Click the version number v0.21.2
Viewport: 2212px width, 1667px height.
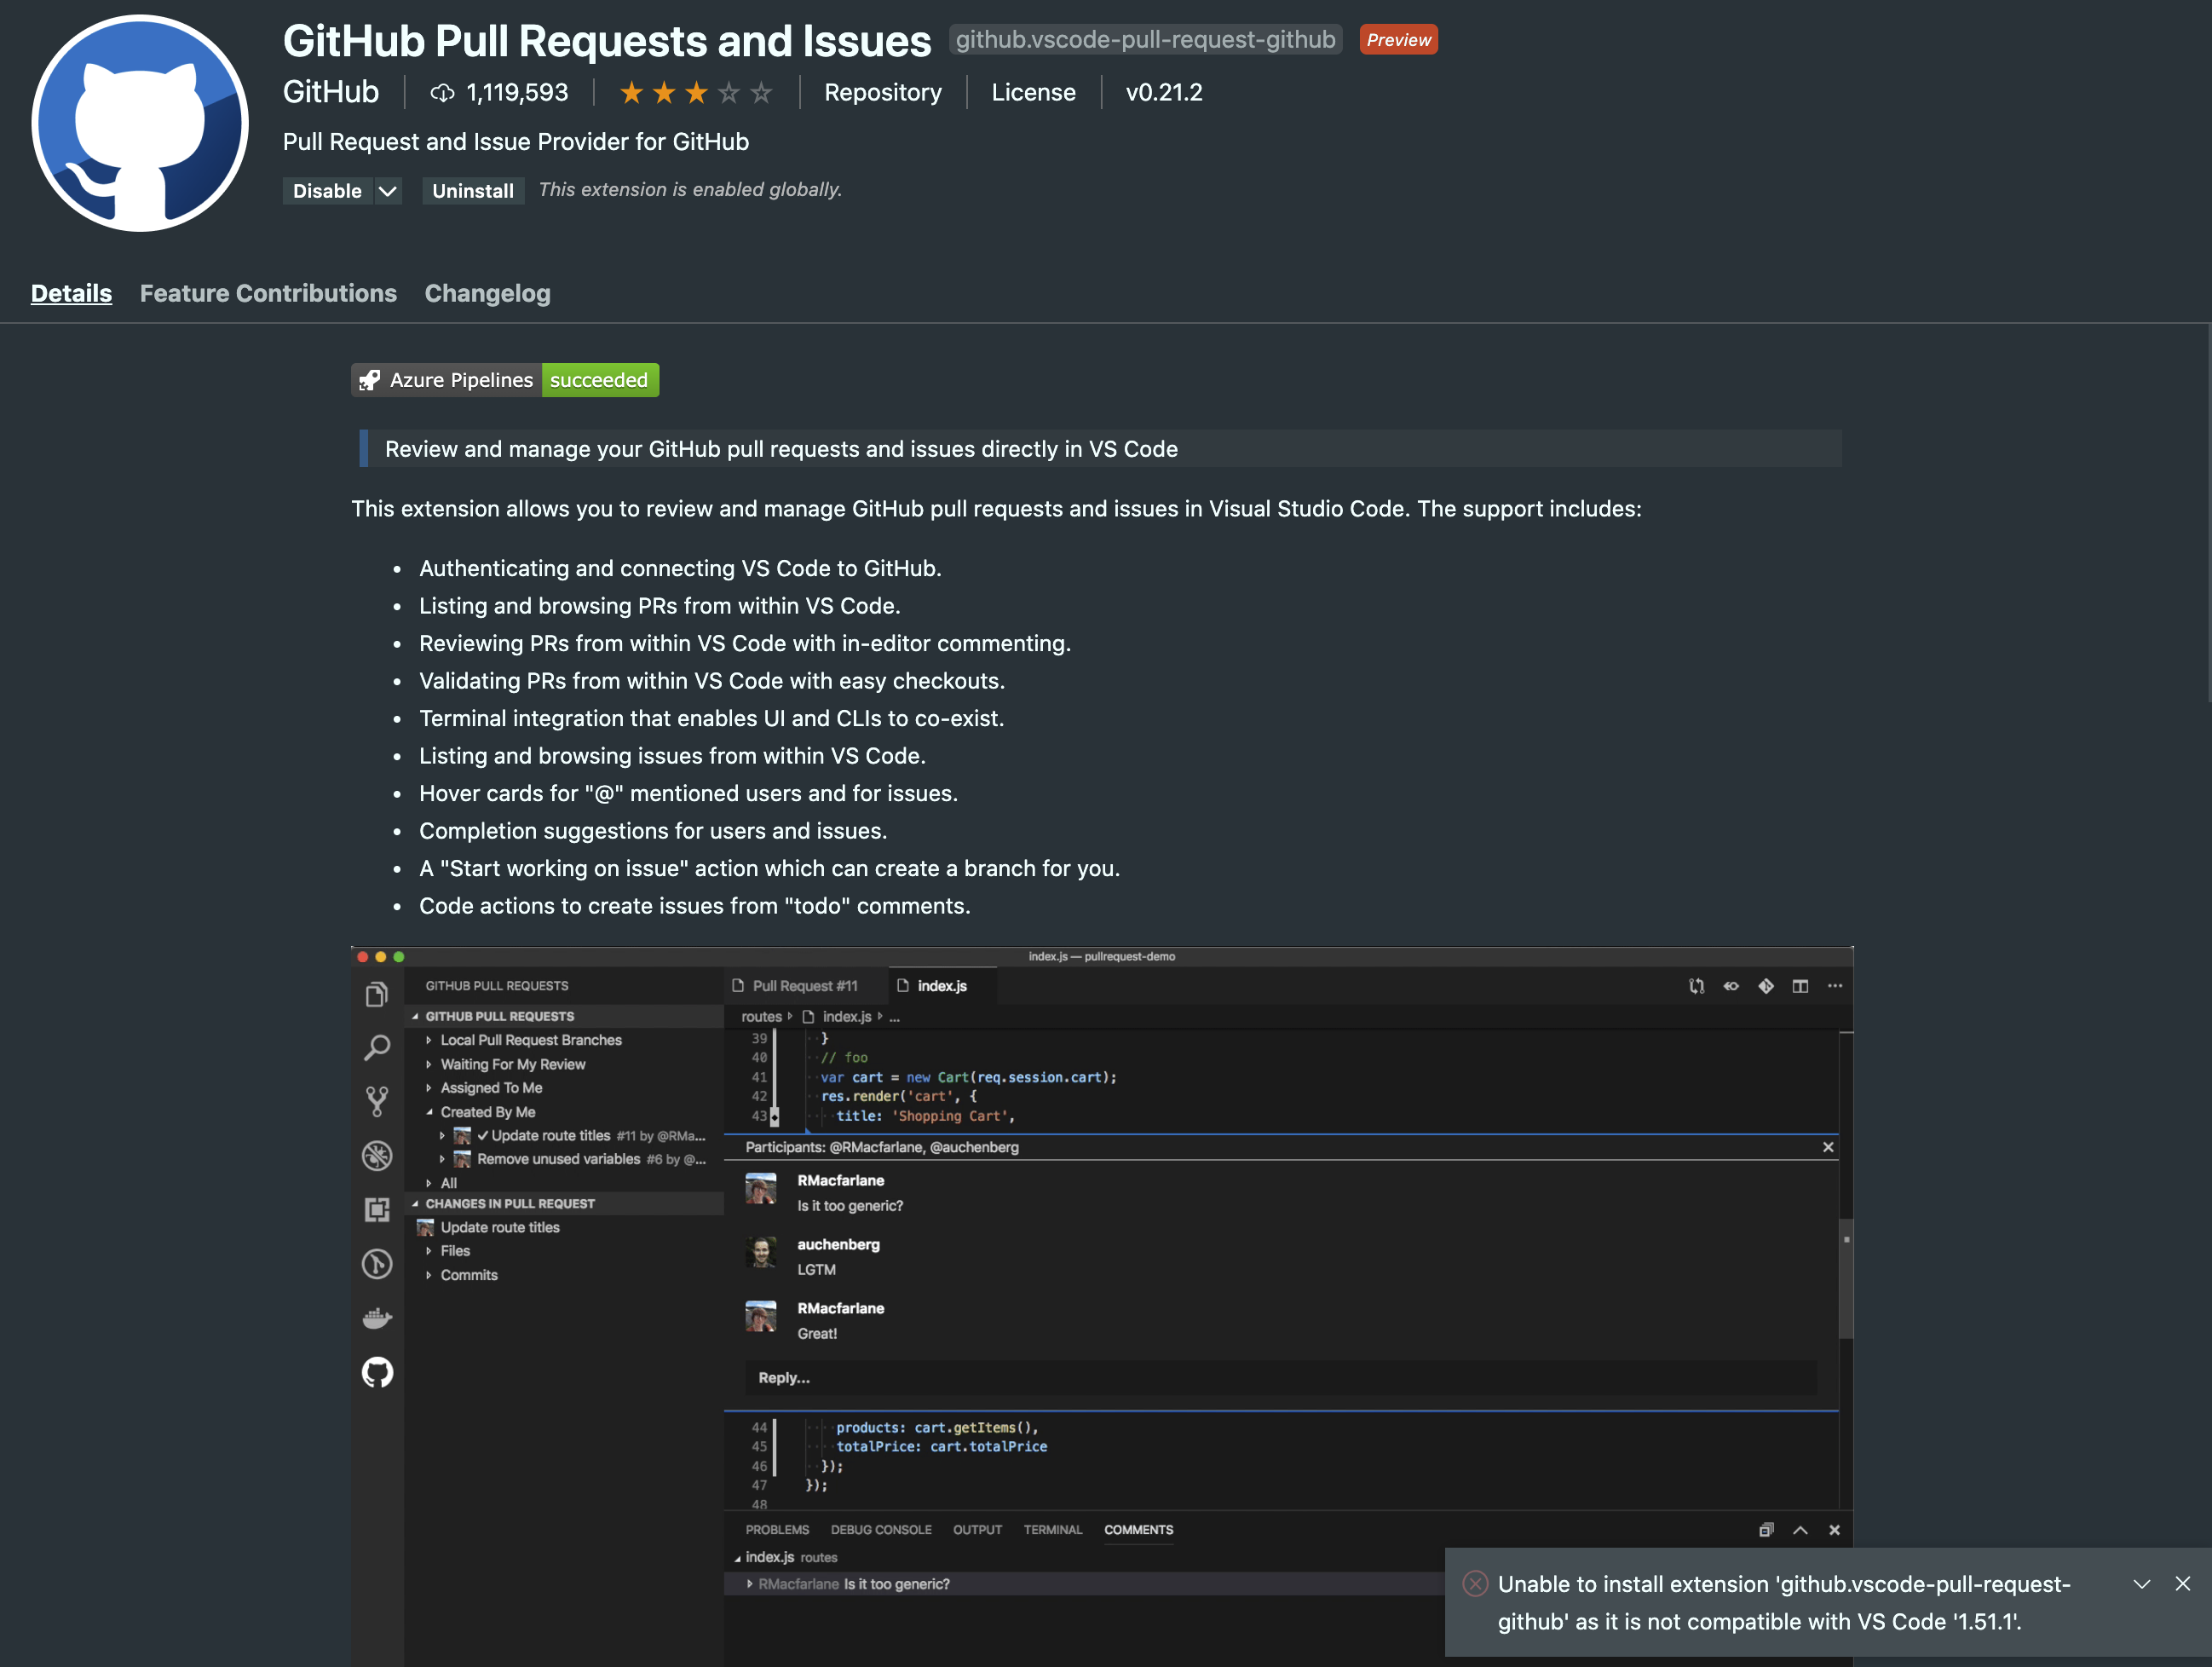(x=1164, y=92)
